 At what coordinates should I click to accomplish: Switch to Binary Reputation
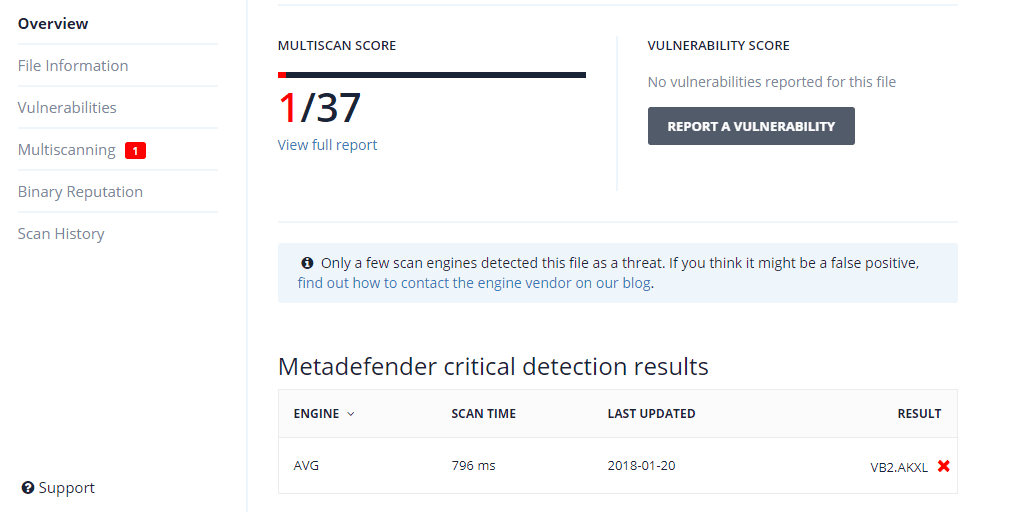point(80,191)
